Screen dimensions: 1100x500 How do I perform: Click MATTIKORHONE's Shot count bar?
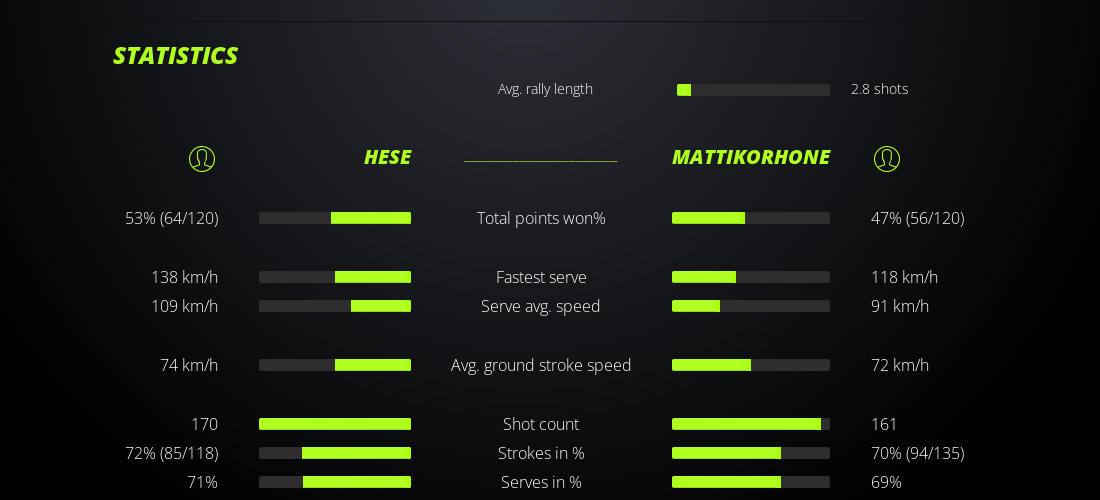pyautogui.click(x=751, y=424)
